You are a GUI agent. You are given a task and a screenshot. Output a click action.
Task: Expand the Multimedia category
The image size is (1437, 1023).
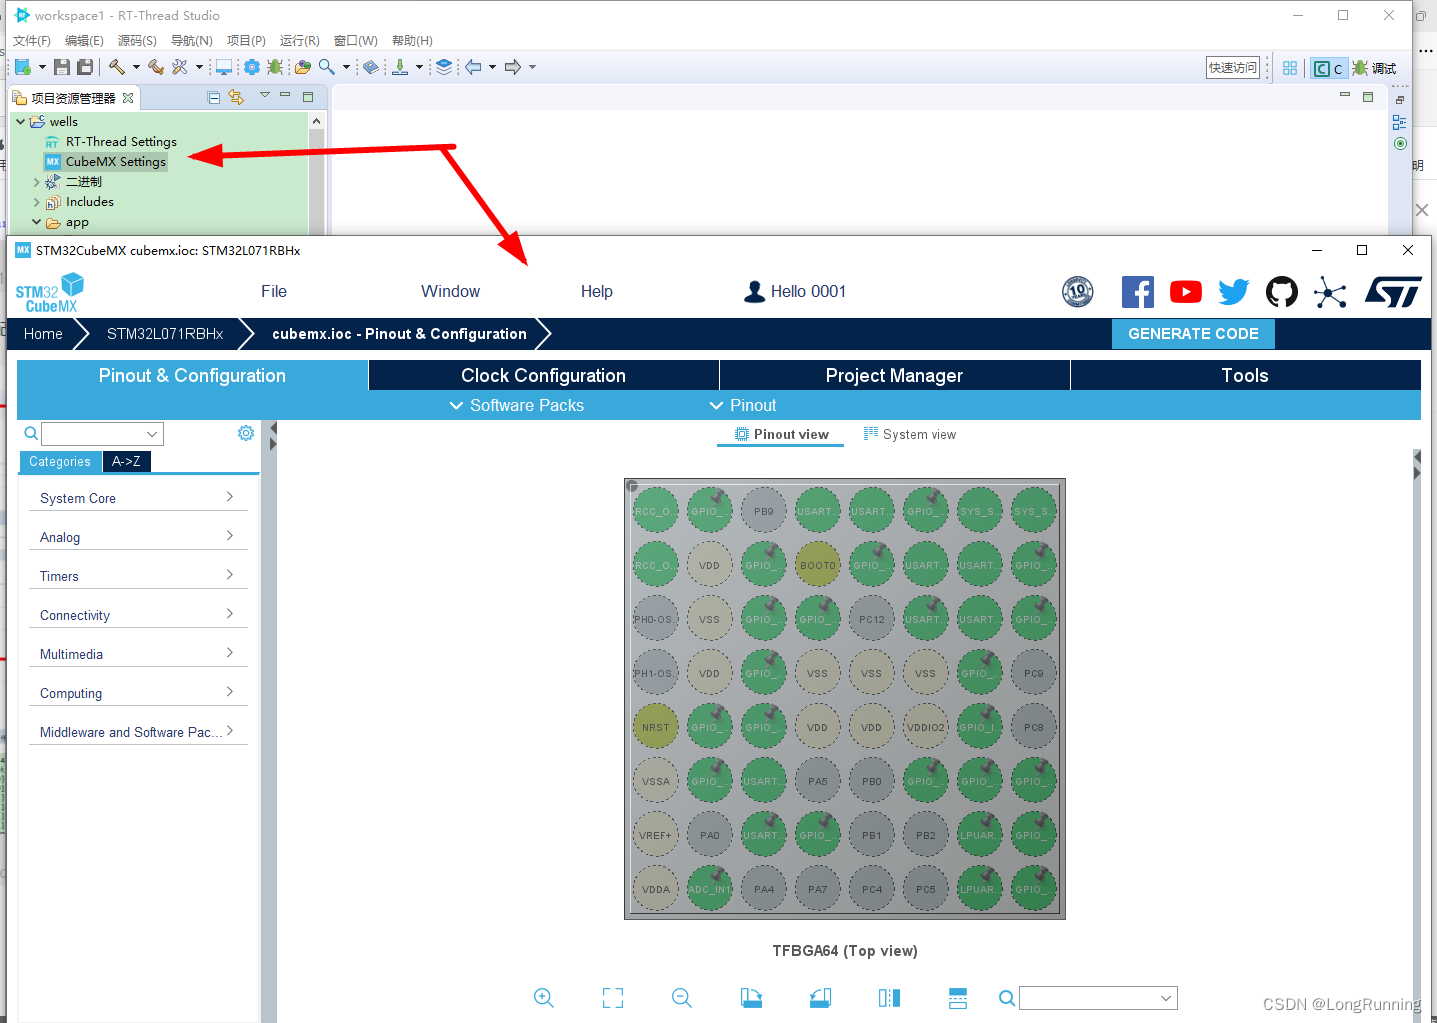pos(138,654)
